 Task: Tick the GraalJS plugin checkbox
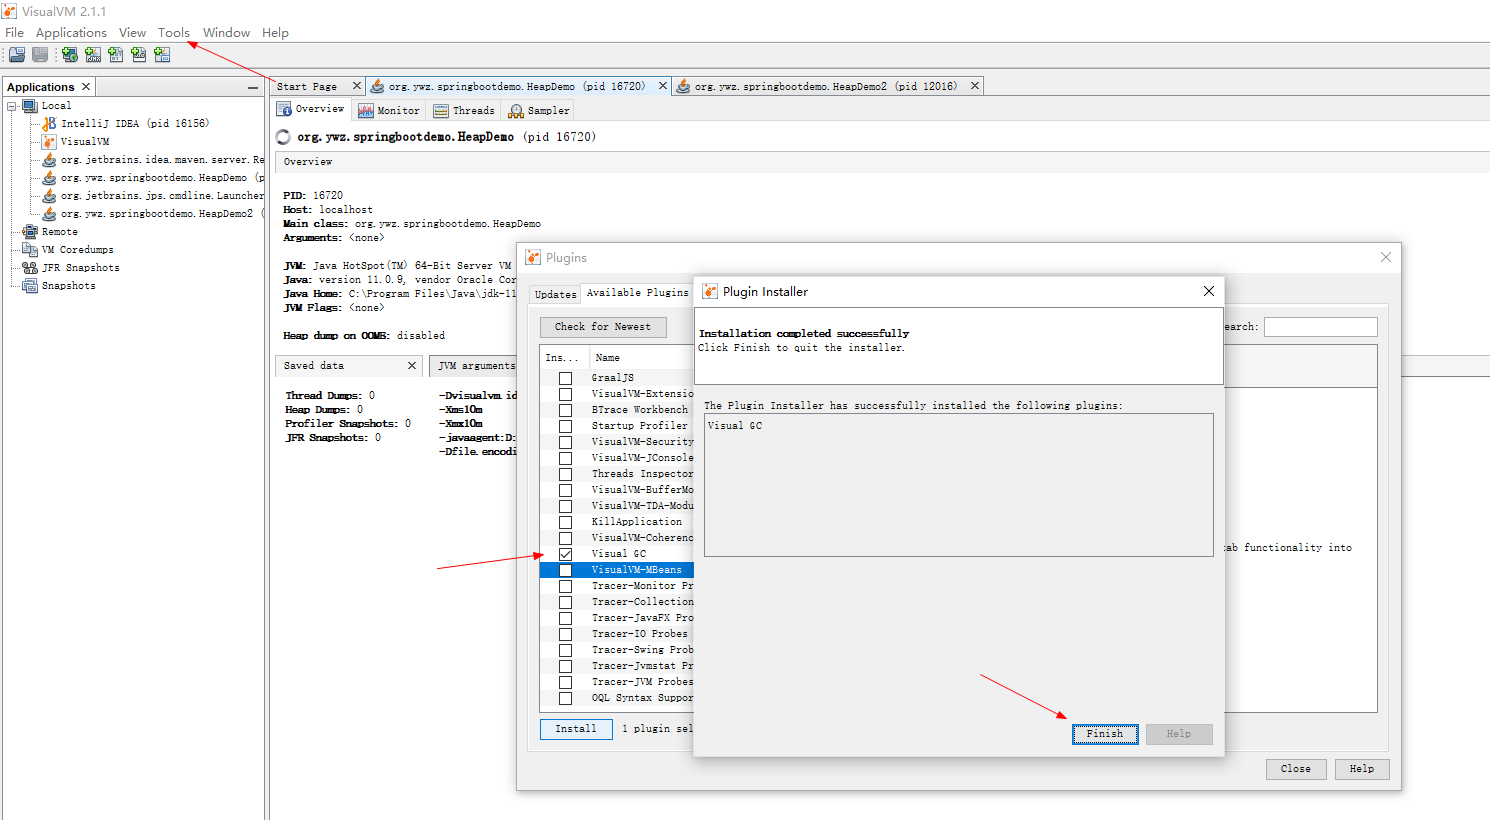tap(565, 378)
